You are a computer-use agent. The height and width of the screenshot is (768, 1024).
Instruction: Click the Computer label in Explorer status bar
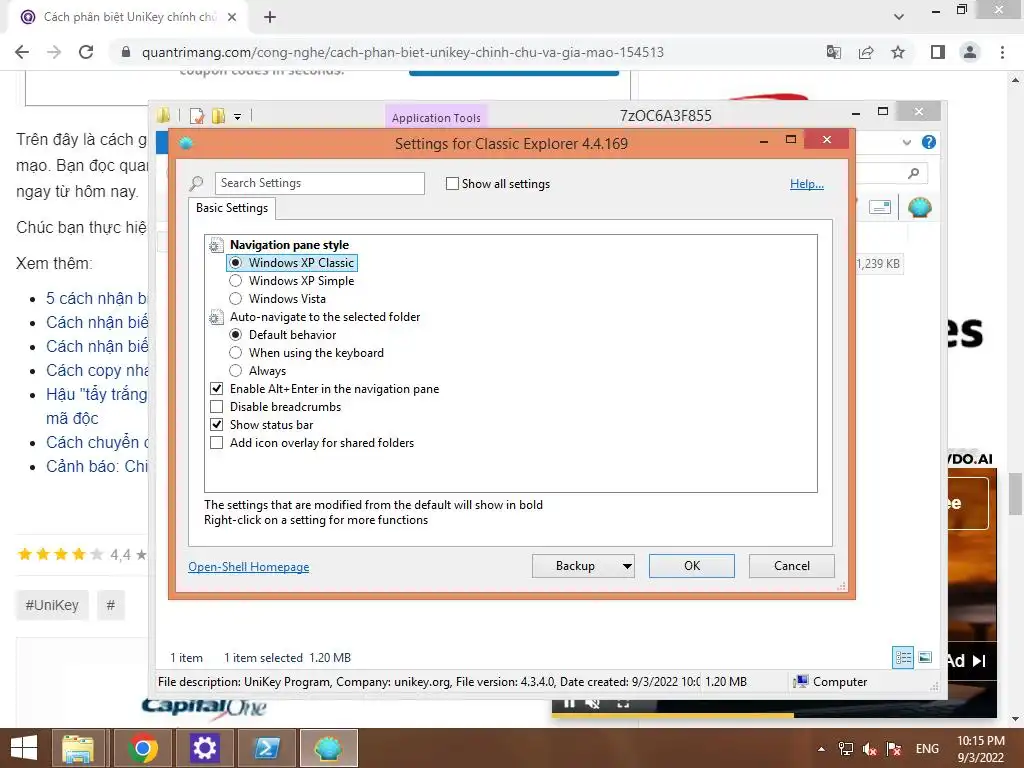pyautogui.click(x=840, y=682)
